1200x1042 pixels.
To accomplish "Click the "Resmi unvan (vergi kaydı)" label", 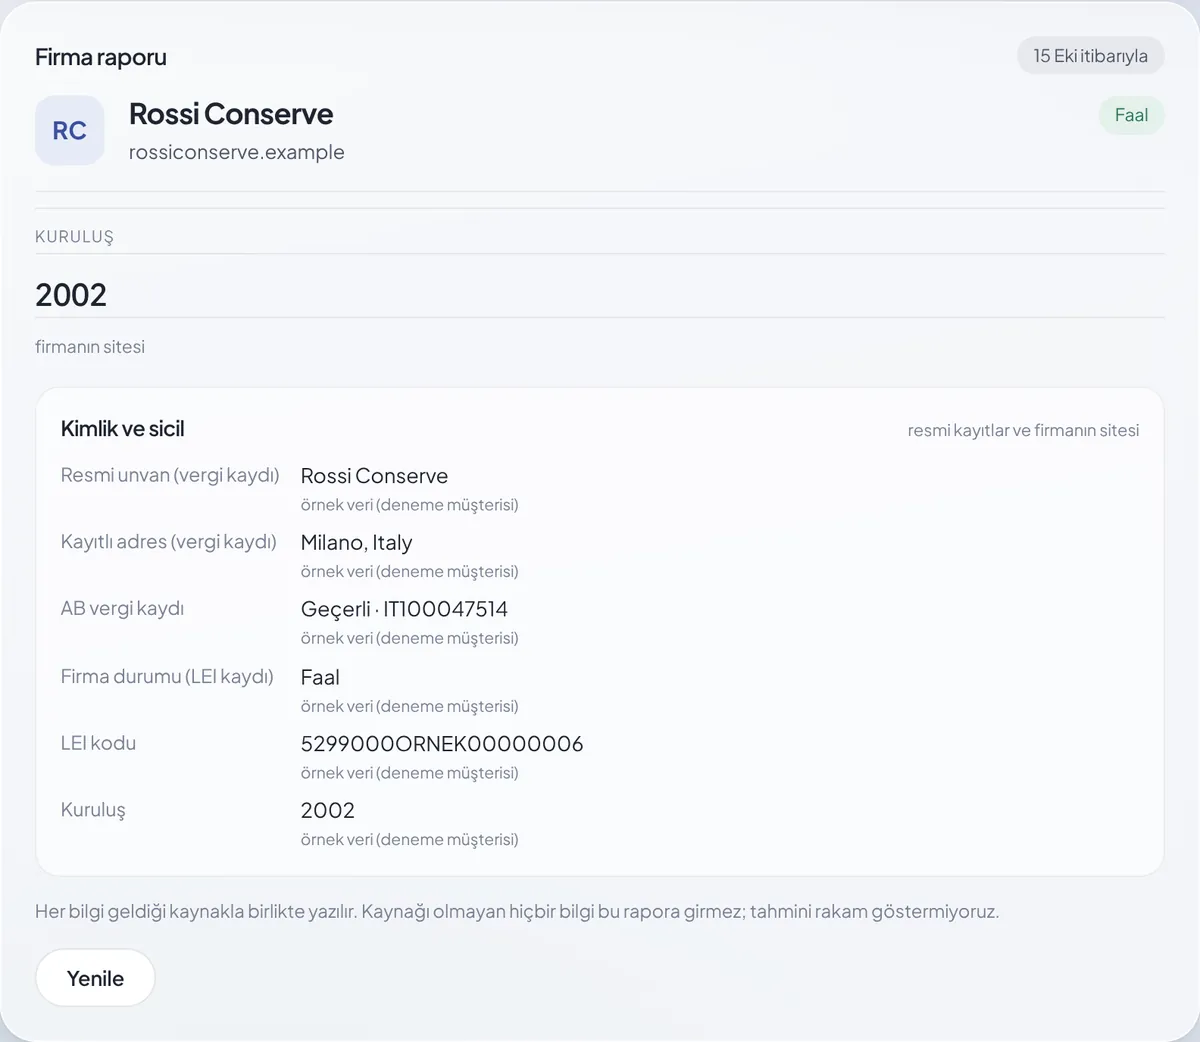I will pyautogui.click(x=170, y=475).
